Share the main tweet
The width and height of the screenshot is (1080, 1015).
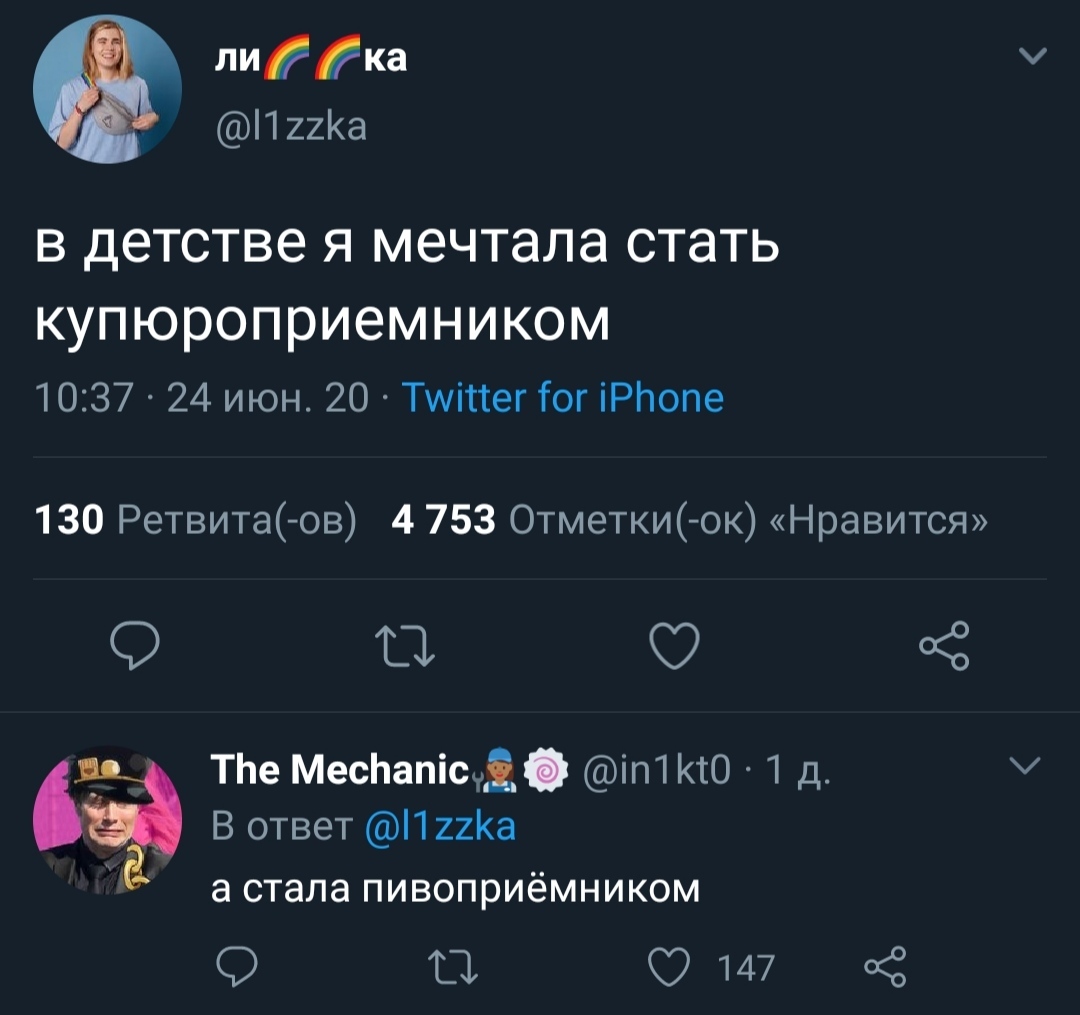943,644
